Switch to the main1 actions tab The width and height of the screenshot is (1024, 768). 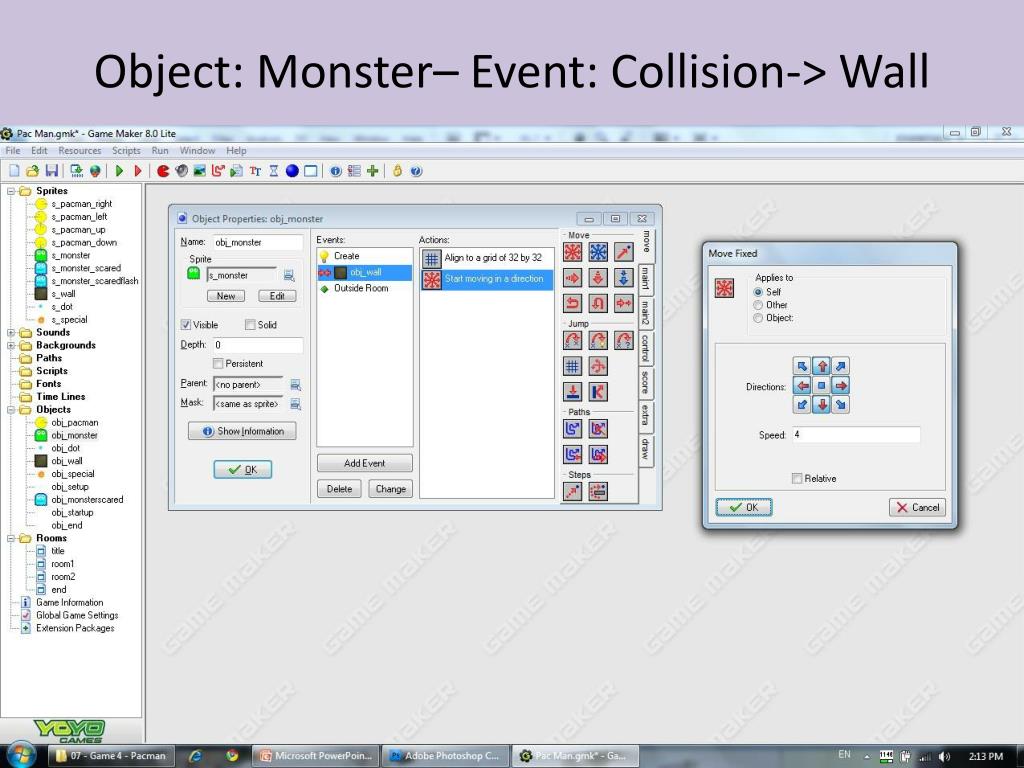(645, 278)
